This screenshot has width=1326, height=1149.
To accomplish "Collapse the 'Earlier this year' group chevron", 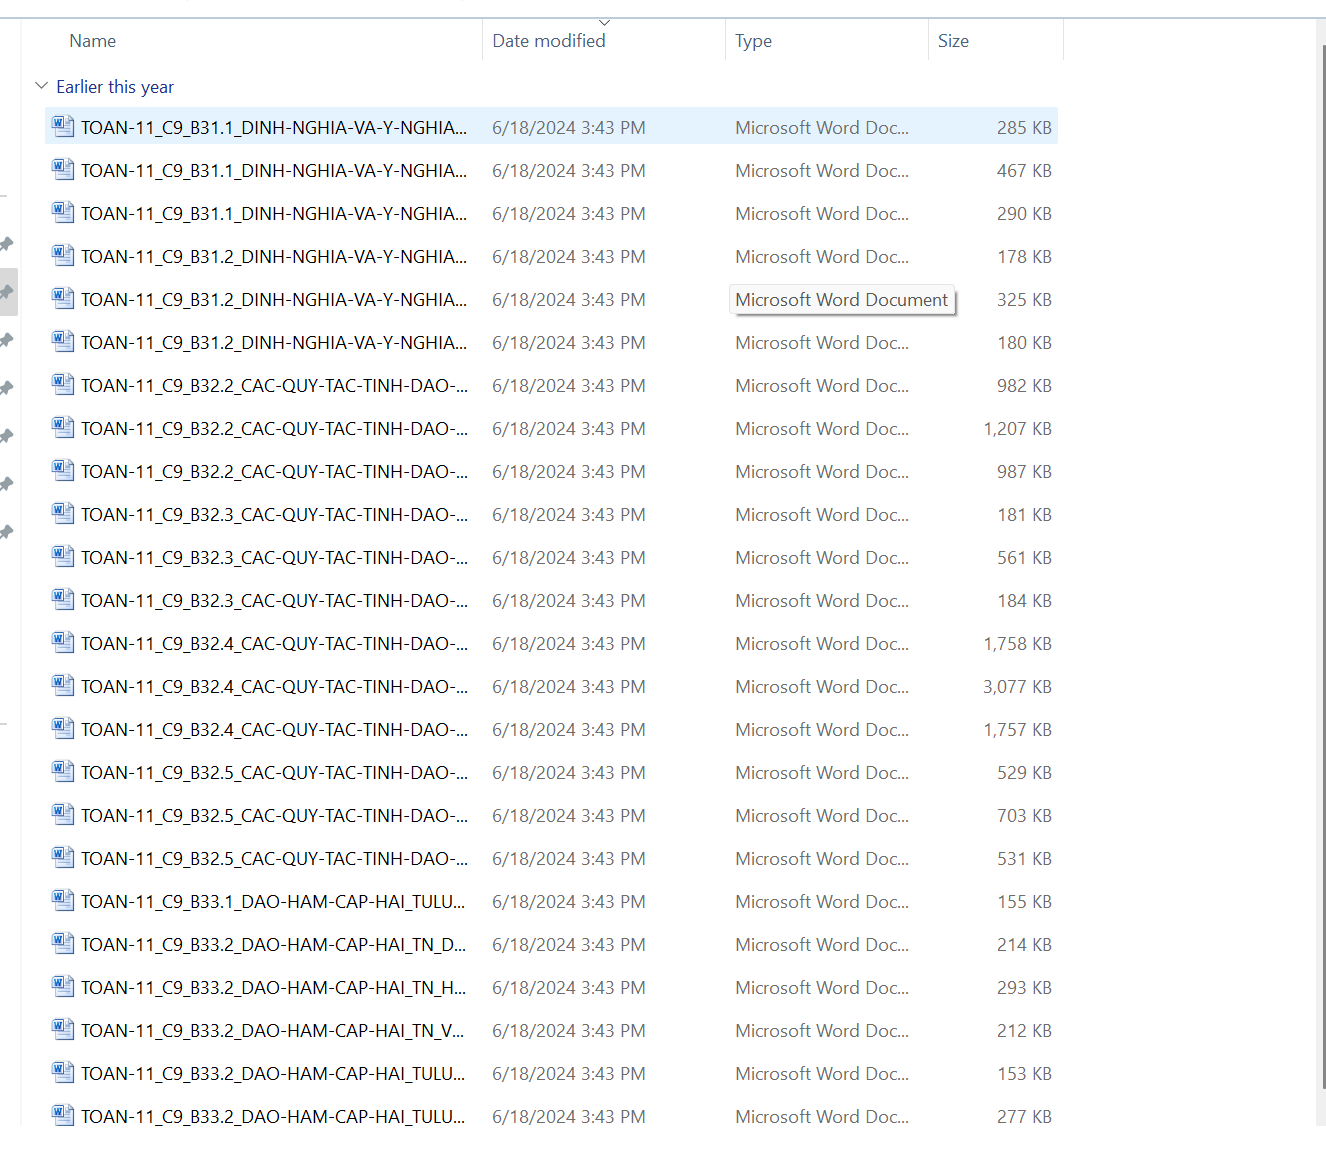I will (x=41, y=86).
